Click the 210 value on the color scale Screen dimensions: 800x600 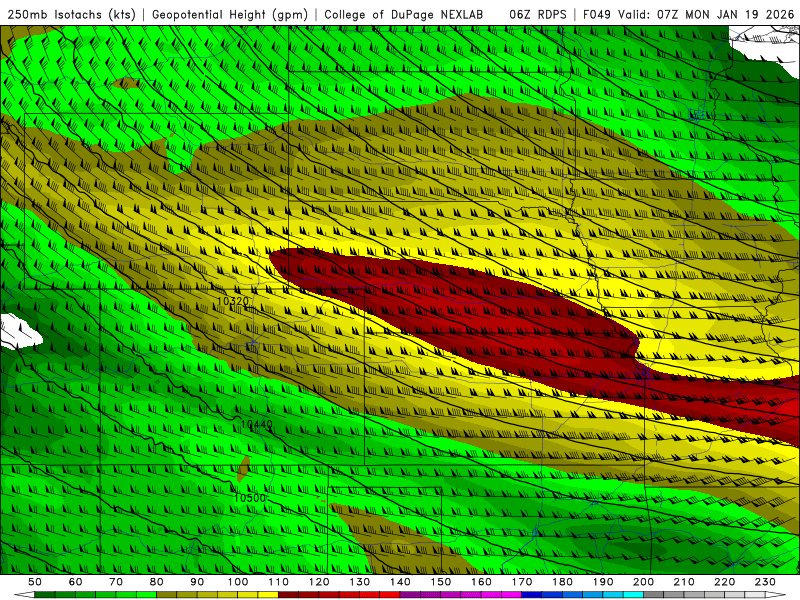pos(684,582)
